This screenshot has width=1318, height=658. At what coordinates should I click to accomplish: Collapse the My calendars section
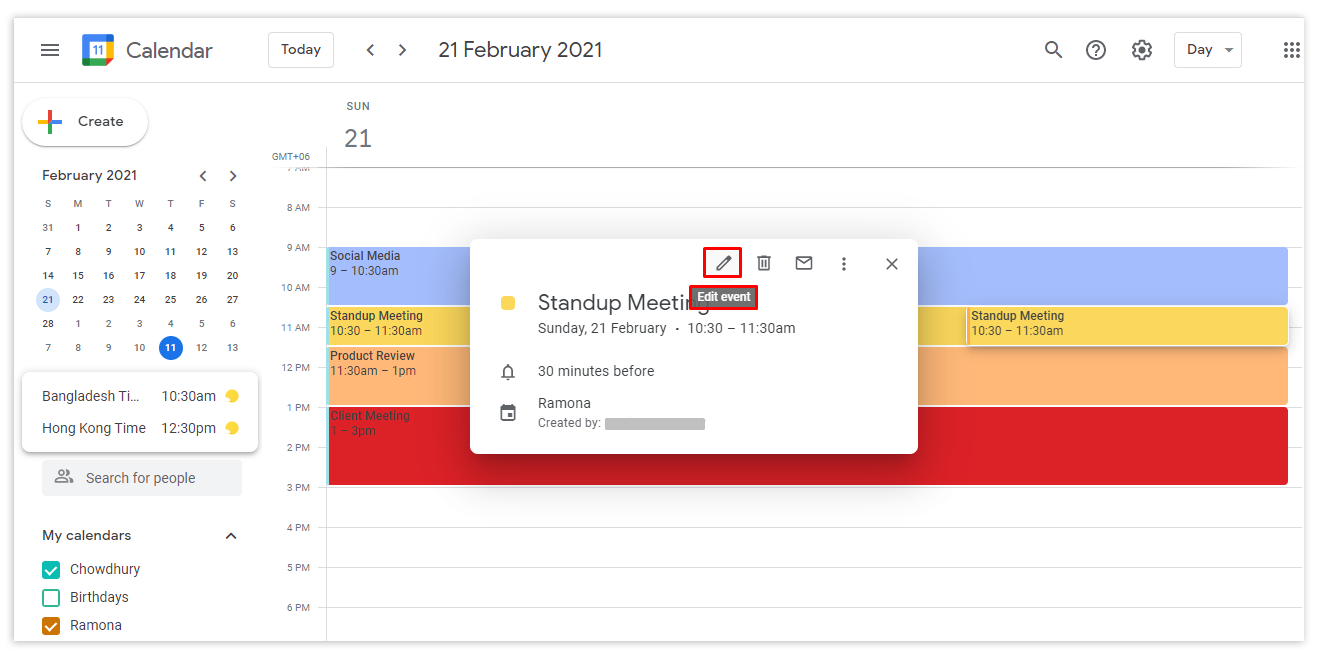pos(231,536)
